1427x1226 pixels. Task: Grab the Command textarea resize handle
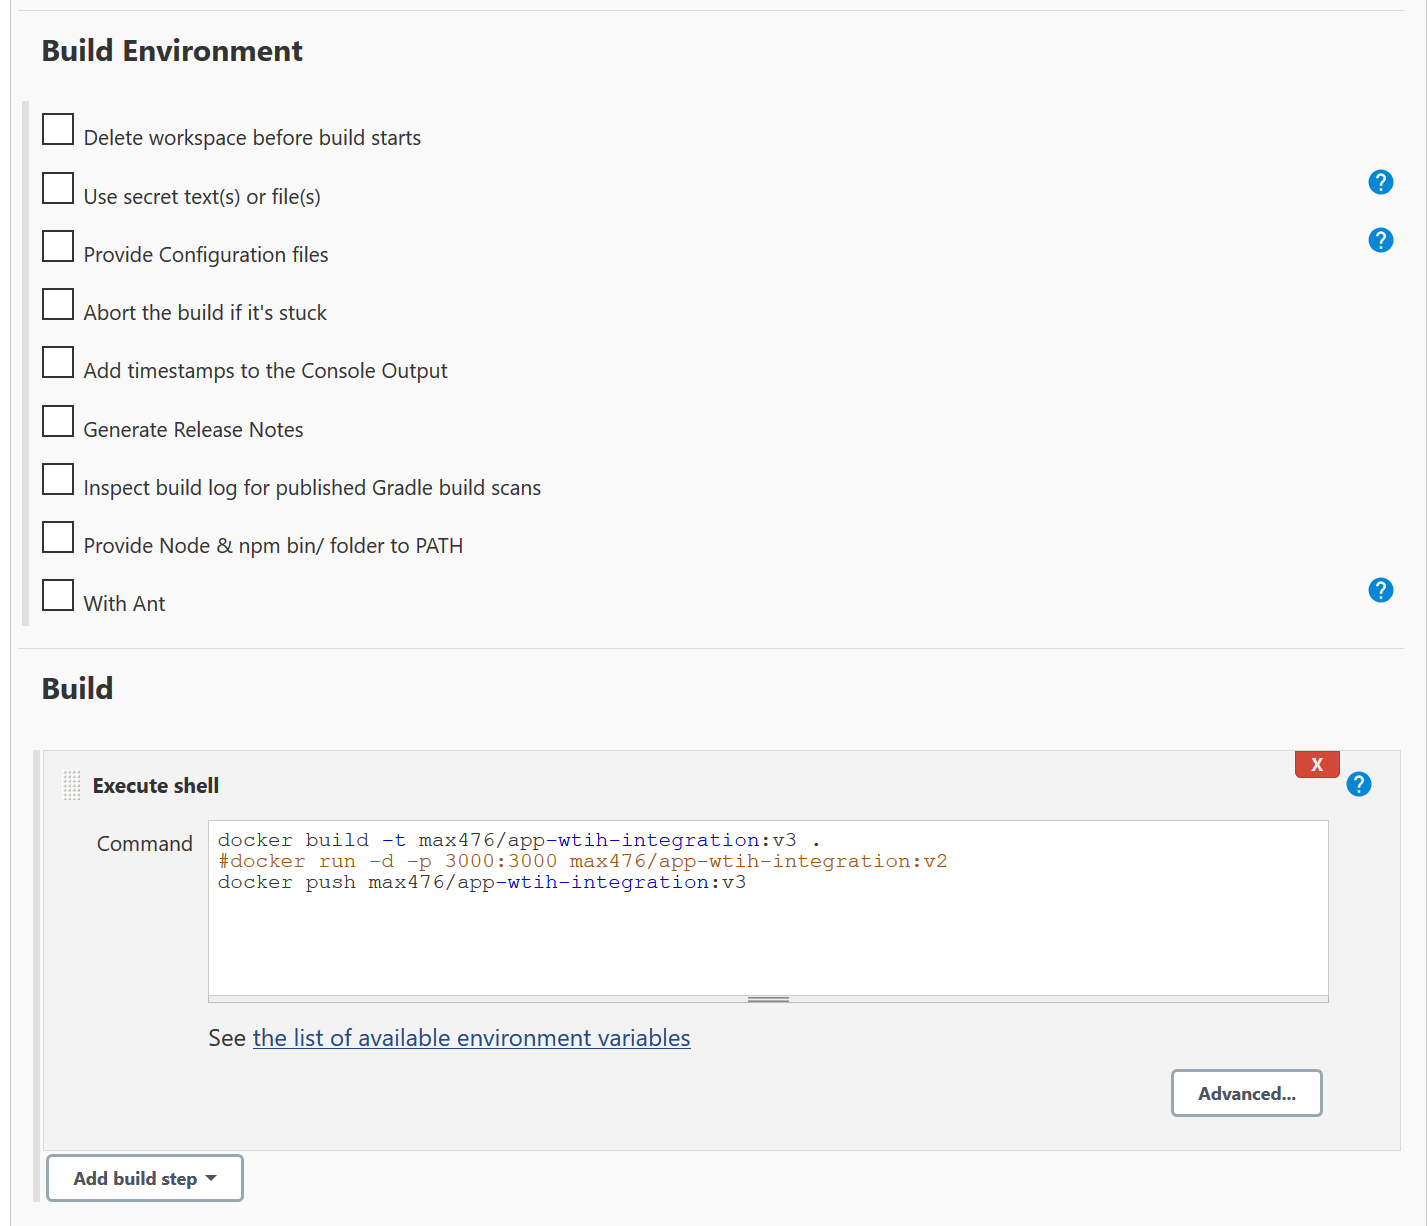pyautogui.click(x=768, y=999)
